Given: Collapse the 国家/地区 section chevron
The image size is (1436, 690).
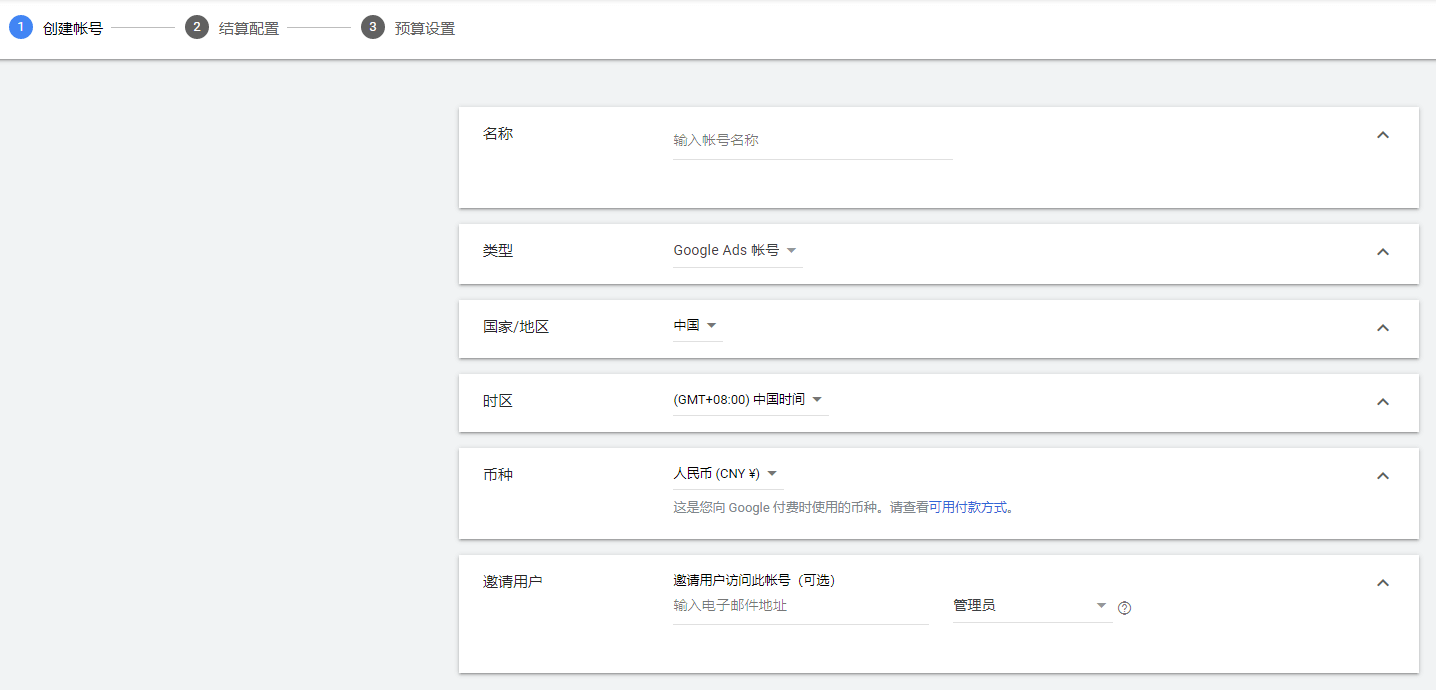Looking at the screenshot, I should pyautogui.click(x=1383, y=328).
